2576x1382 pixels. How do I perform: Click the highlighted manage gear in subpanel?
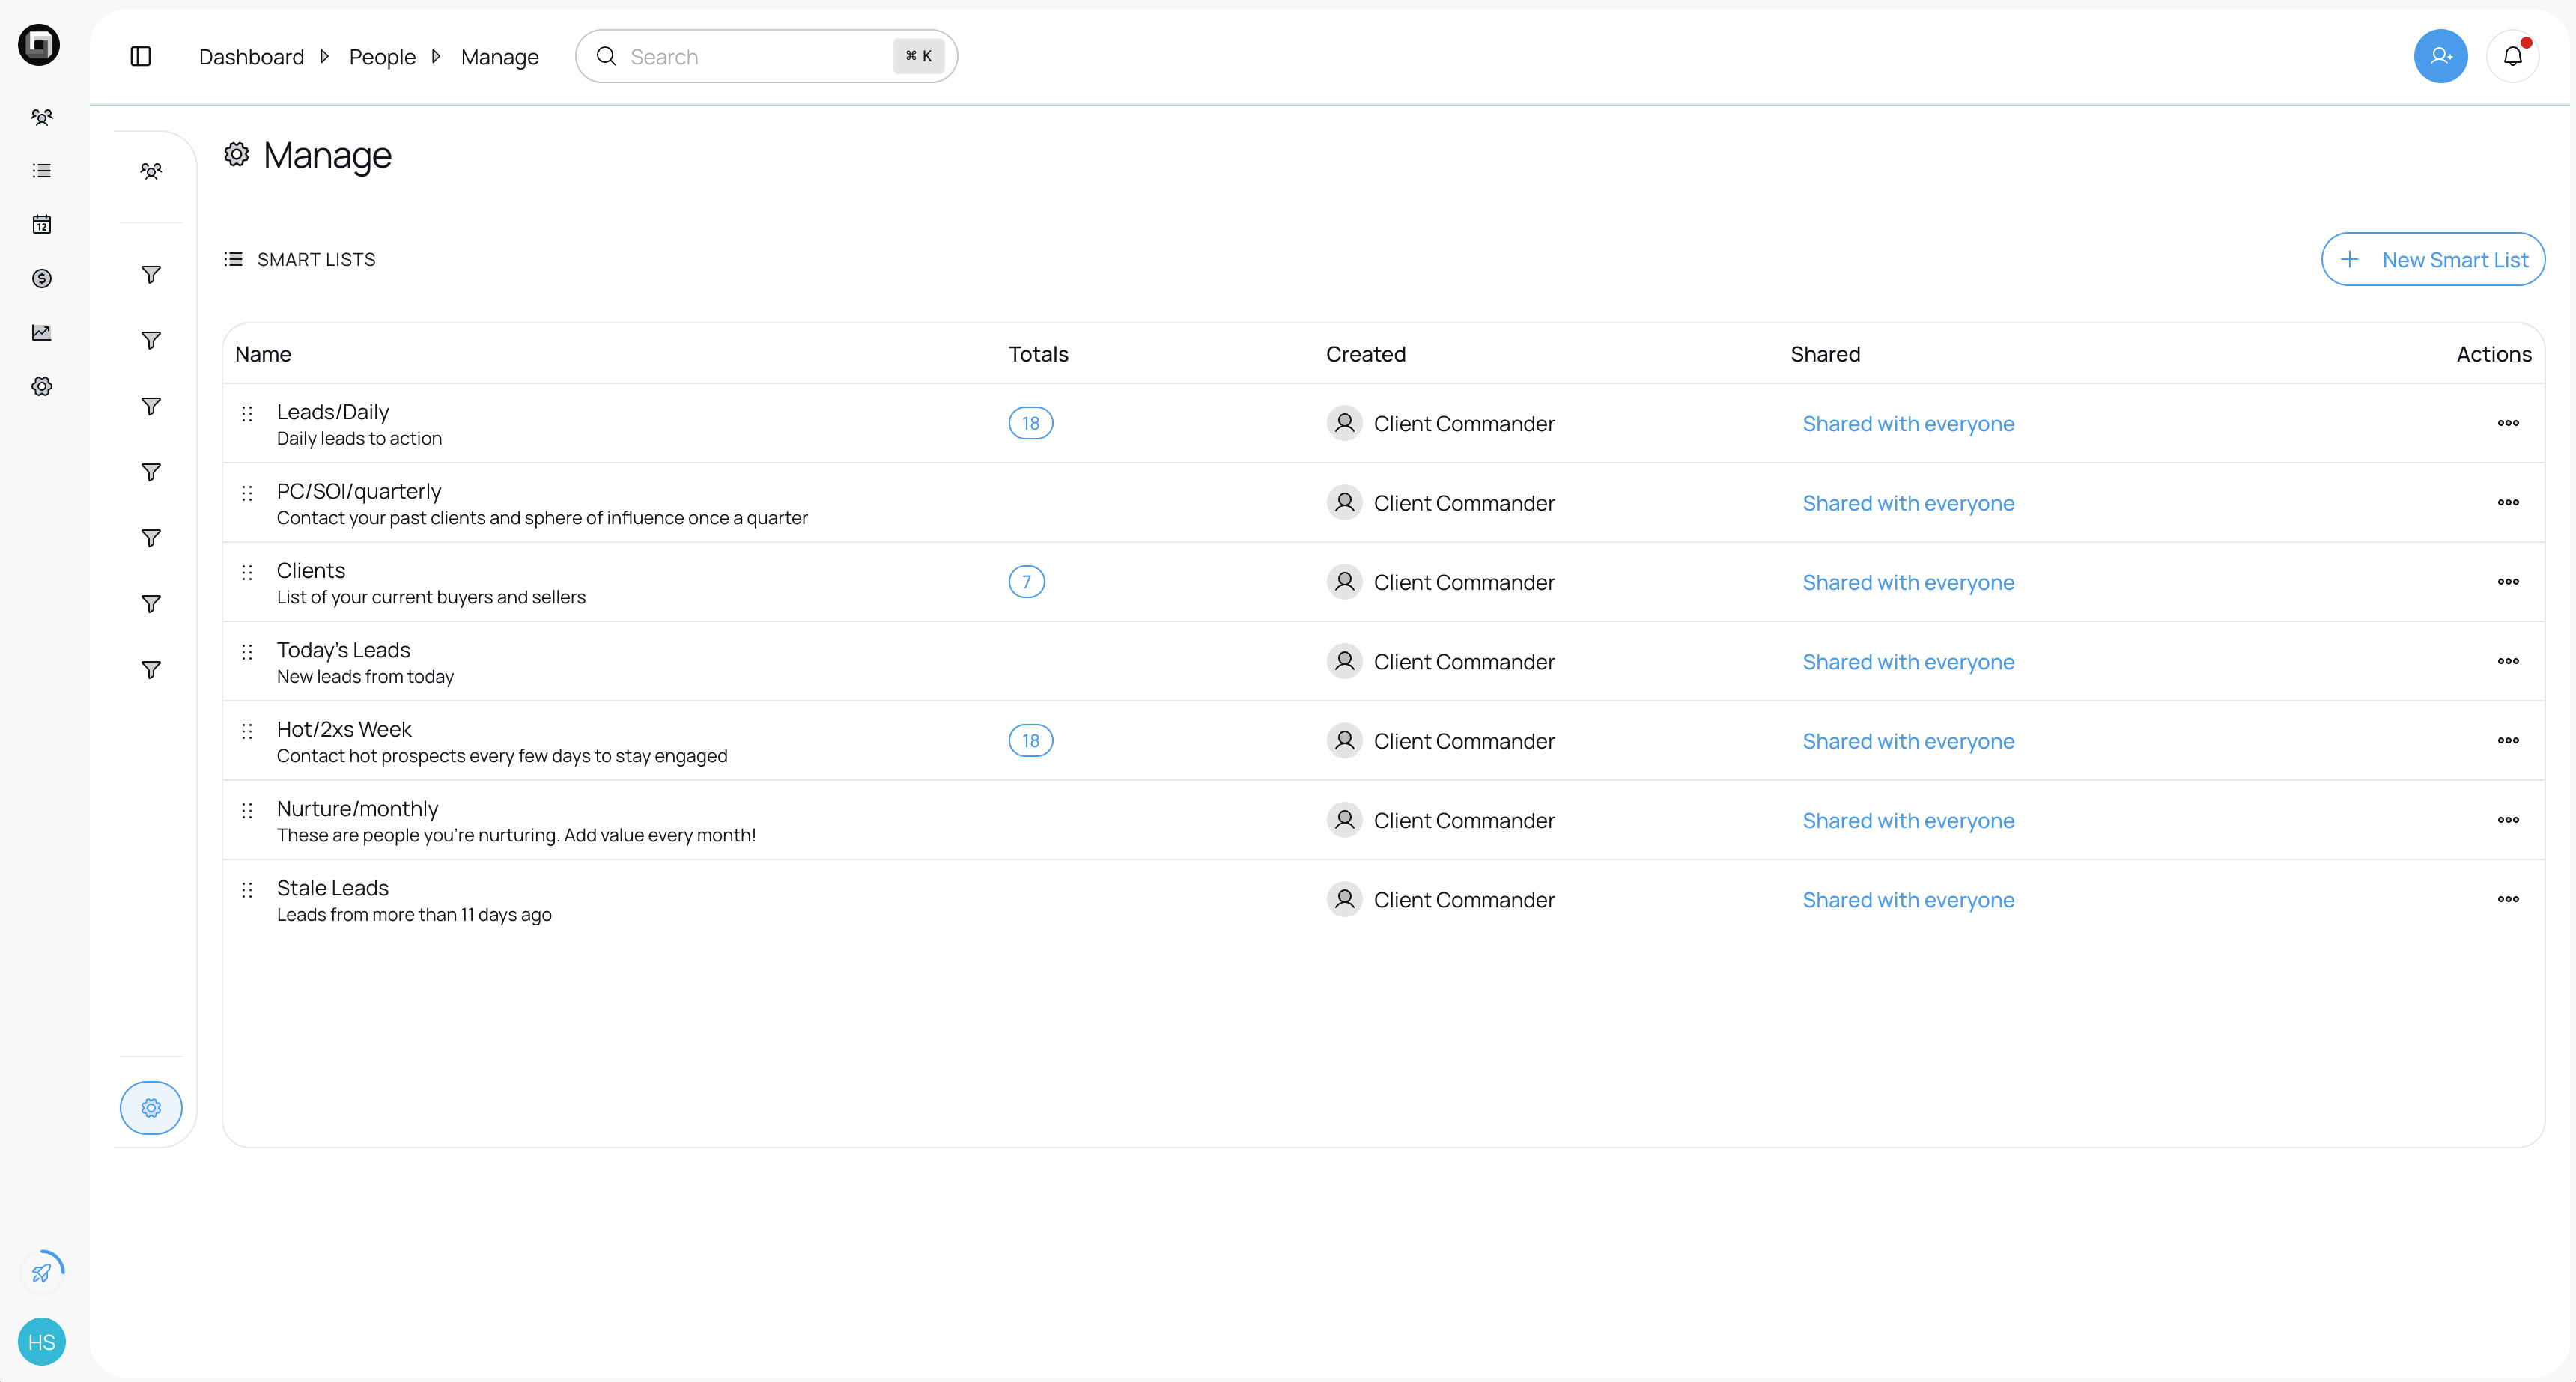[151, 1108]
